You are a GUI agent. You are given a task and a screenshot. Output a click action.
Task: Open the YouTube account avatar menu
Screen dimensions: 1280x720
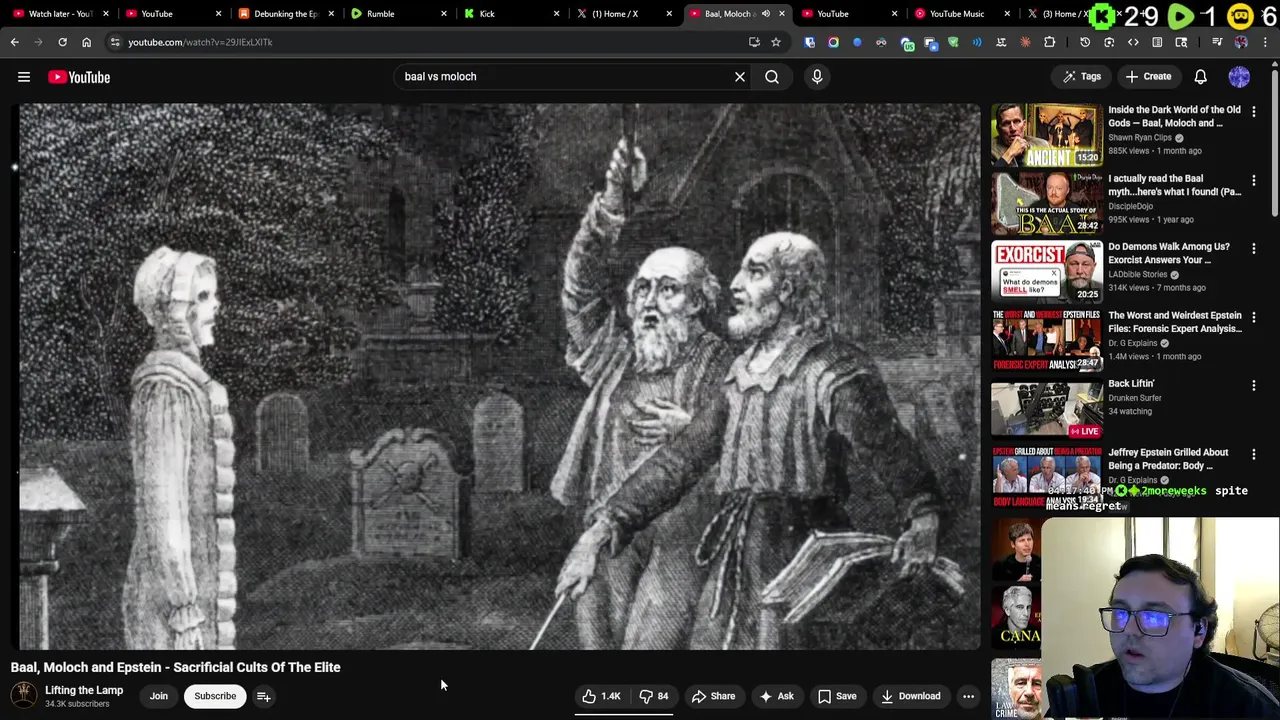click(x=1239, y=76)
